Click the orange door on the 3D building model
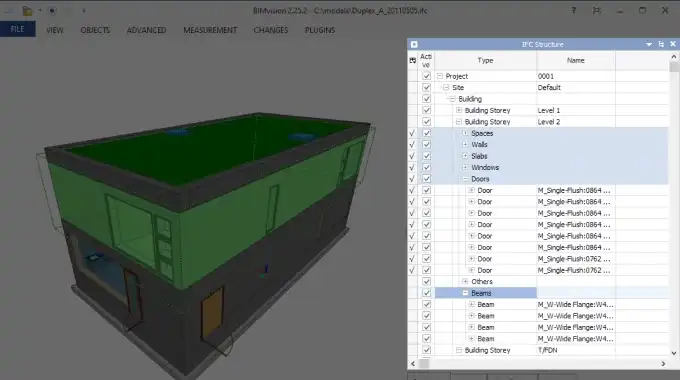The width and height of the screenshot is (680, 380). point(212,313)
